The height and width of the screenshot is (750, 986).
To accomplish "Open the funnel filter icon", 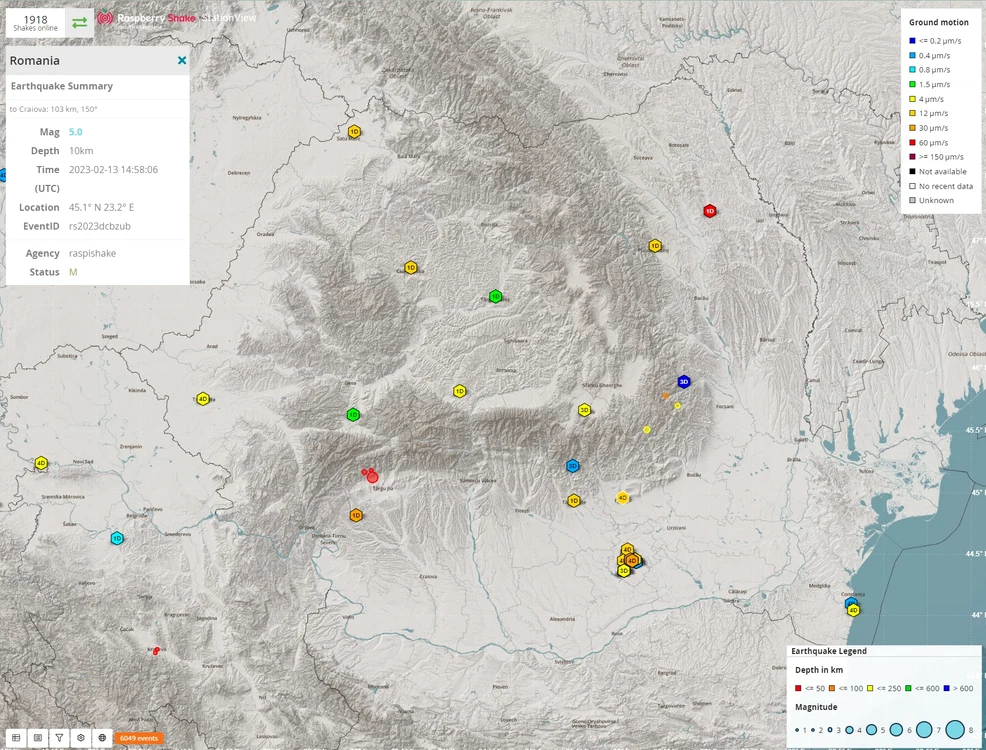I will 59,737.
